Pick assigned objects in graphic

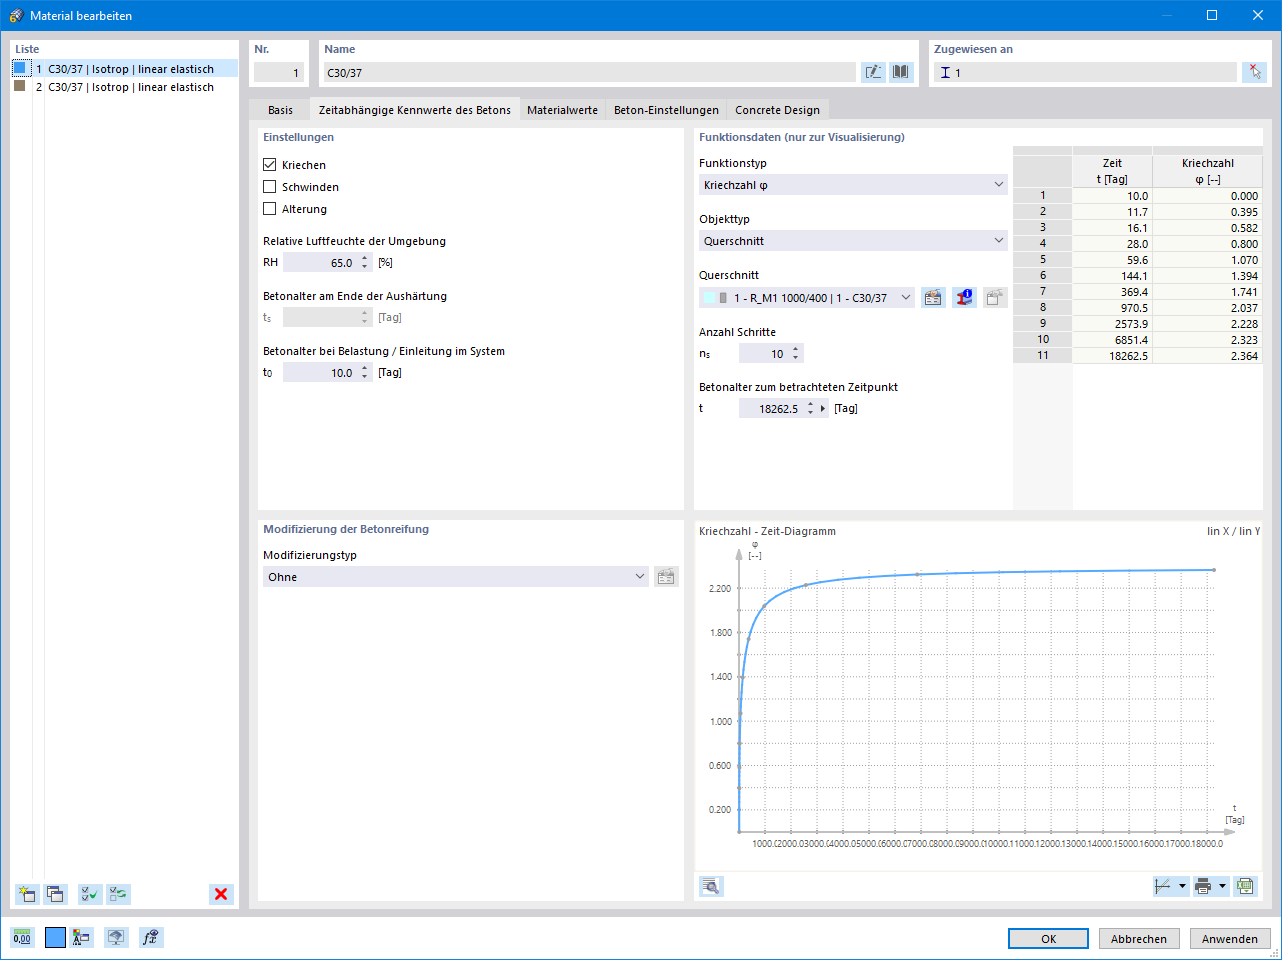click(x=1254, y=72)
